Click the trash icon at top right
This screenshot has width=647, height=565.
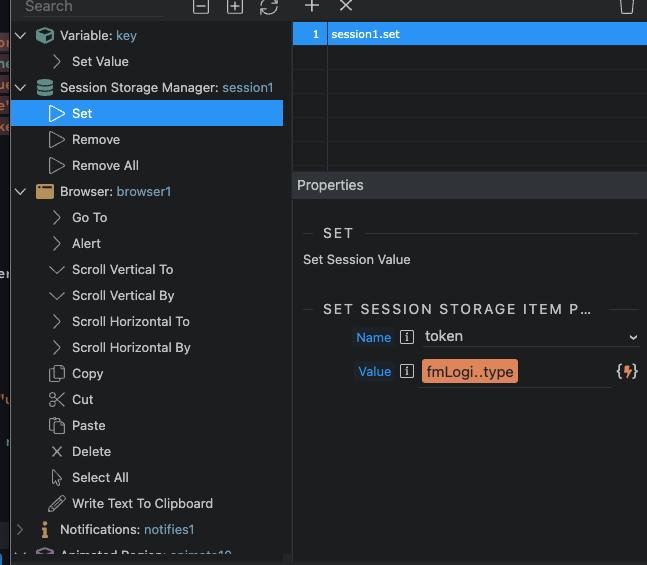tap(627, 6)
